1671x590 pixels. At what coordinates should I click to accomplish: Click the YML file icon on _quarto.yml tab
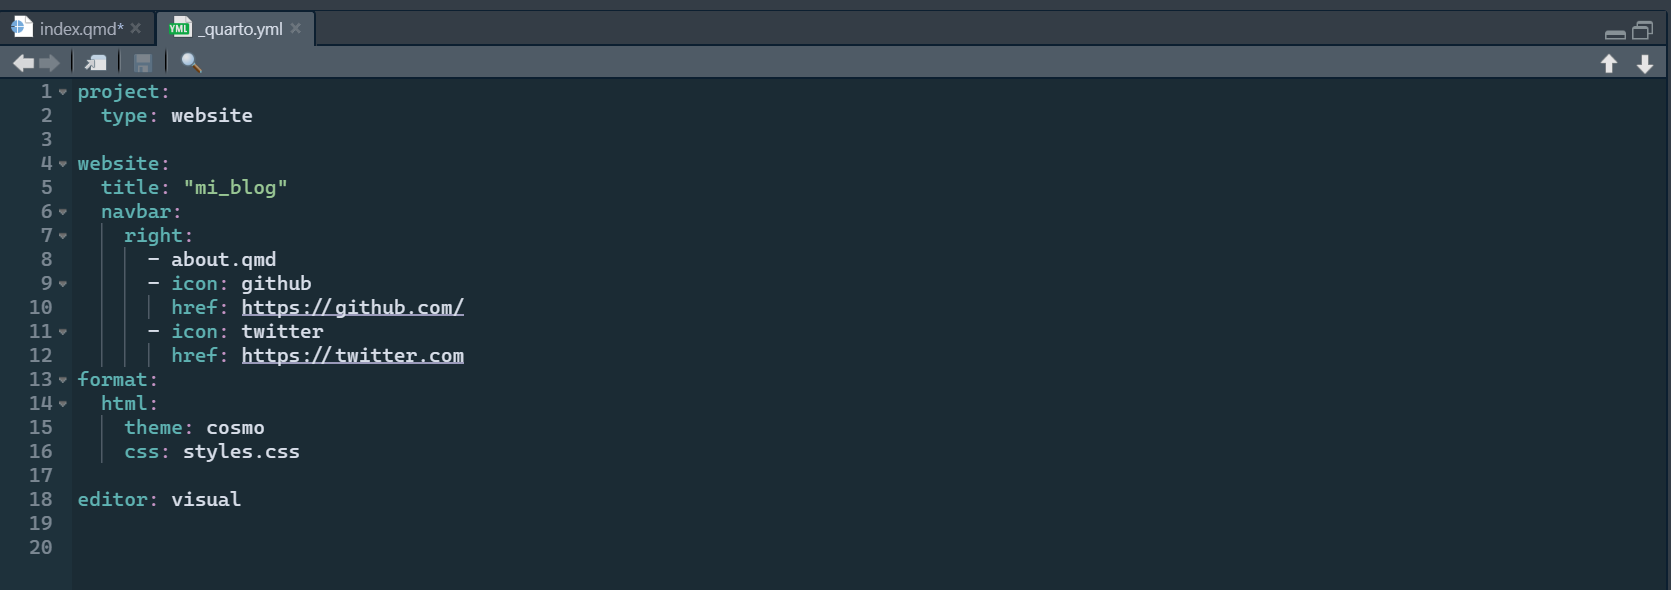tap(180, 28)
